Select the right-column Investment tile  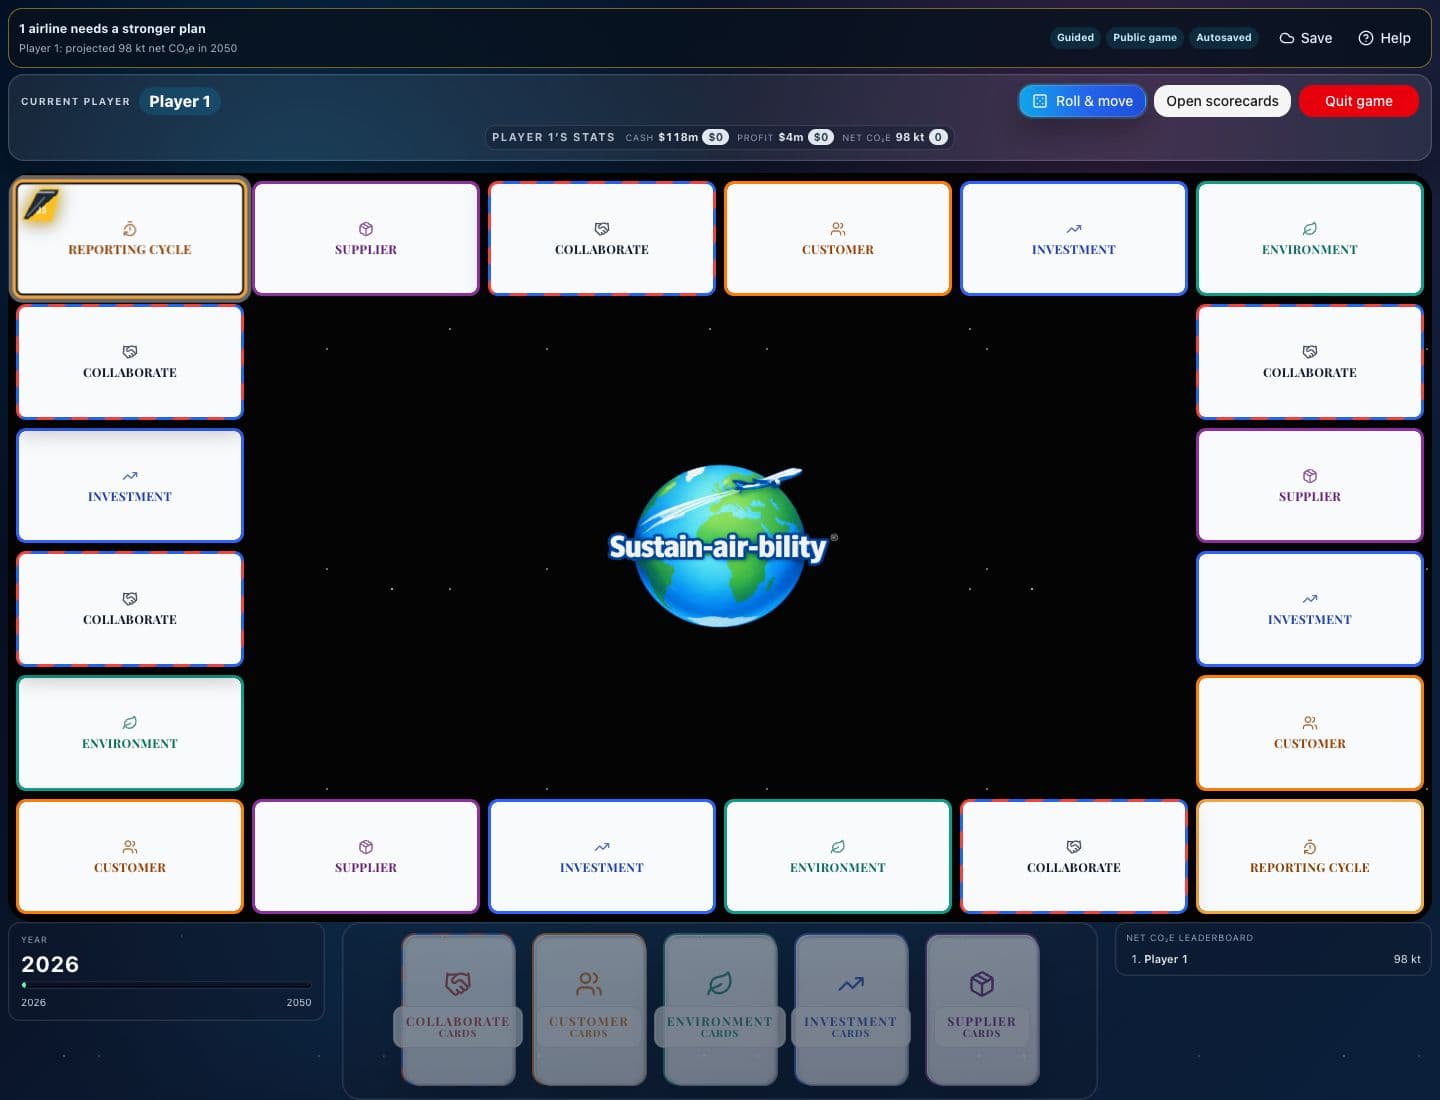pos(1310,609)
